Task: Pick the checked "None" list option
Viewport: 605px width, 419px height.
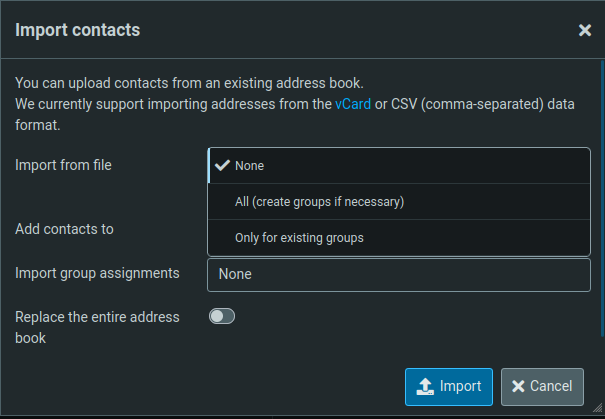Action: [250, 166]
